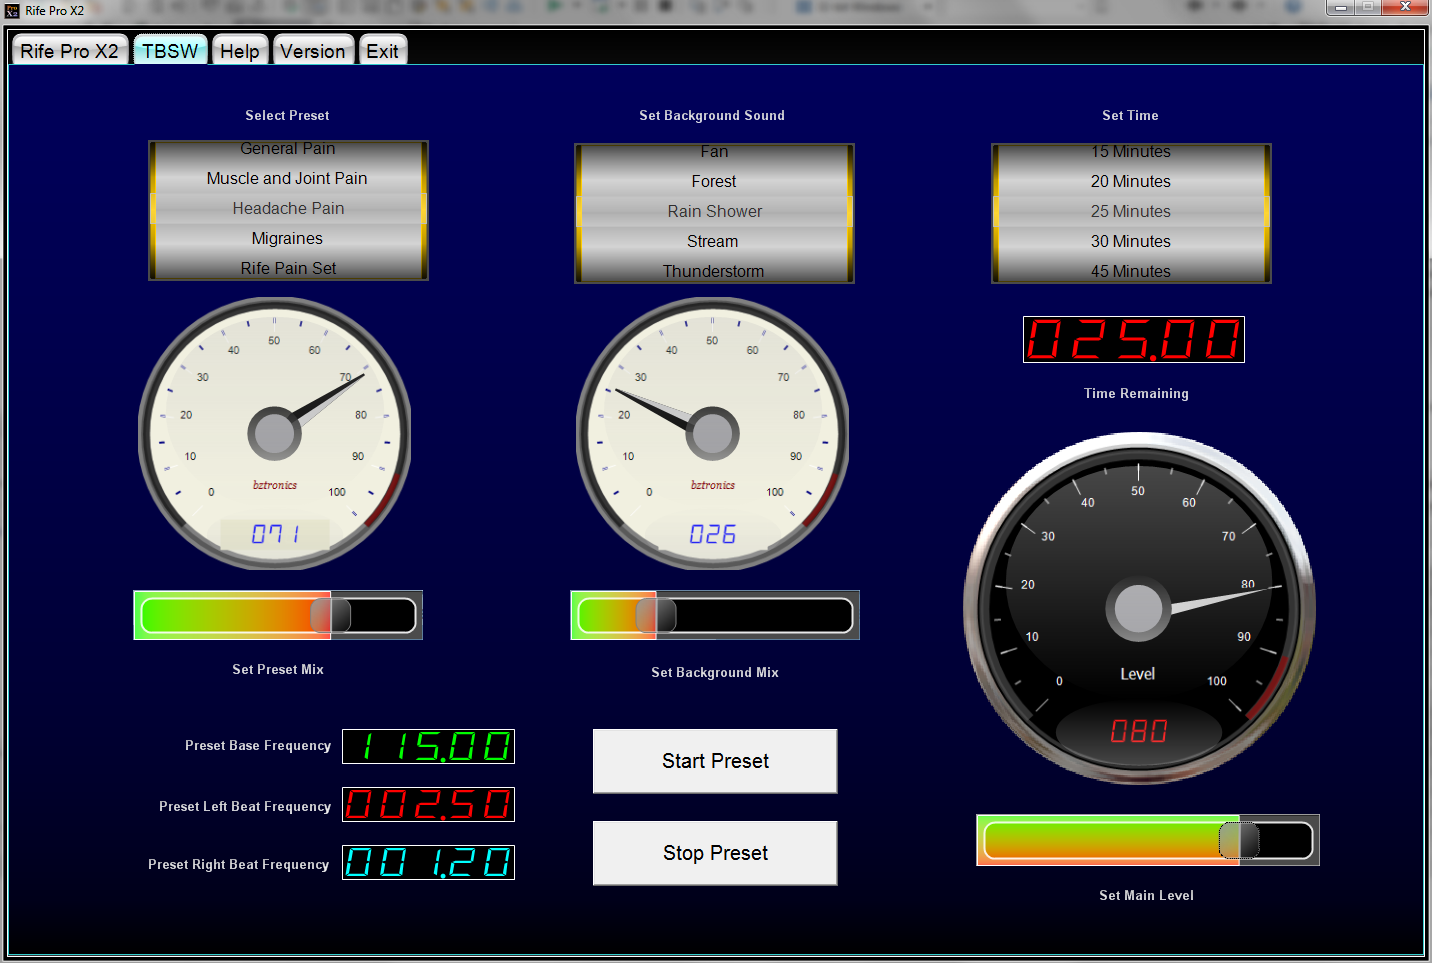
Task: Click the Rife Pro X2 title bar icon
Action: [12, 11]
